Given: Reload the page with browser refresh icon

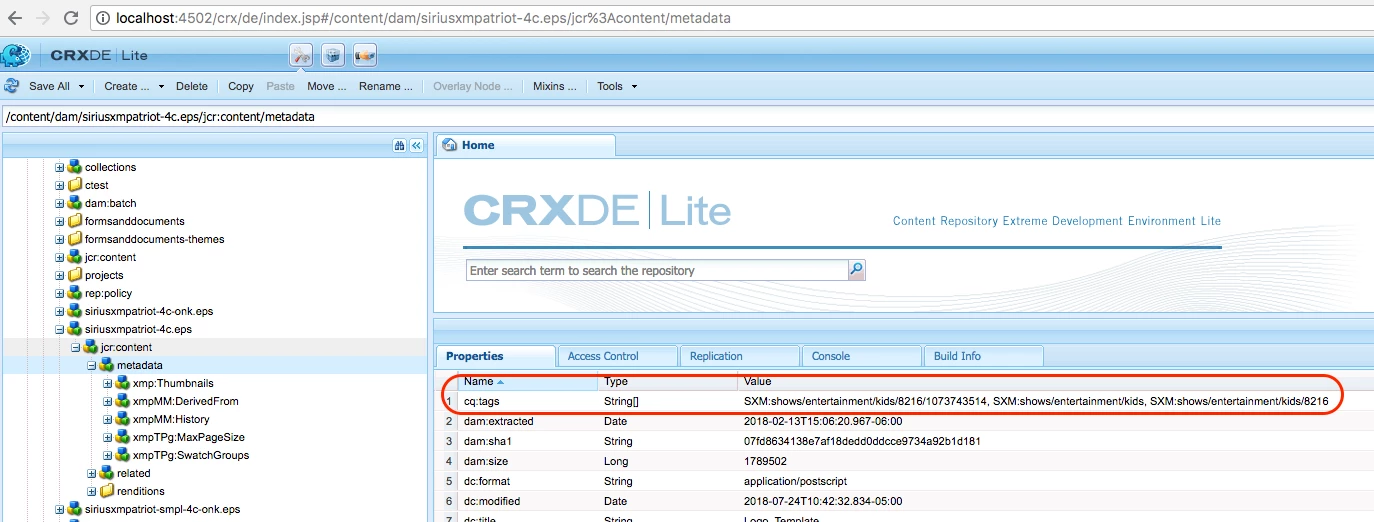Looking at the screenshot, I should coord(71,18).
